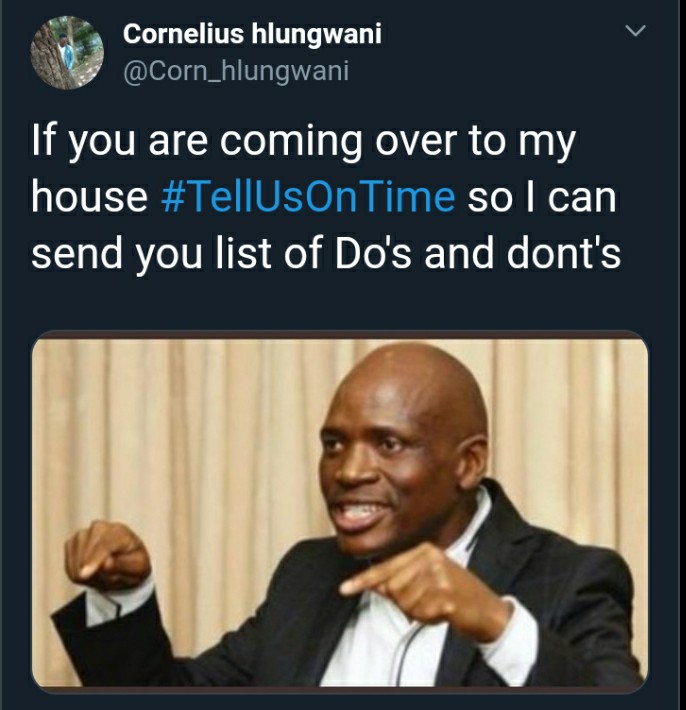Click the words "Do's and" in the tweet
686x710 pixels.
click(x=413, y=253)
